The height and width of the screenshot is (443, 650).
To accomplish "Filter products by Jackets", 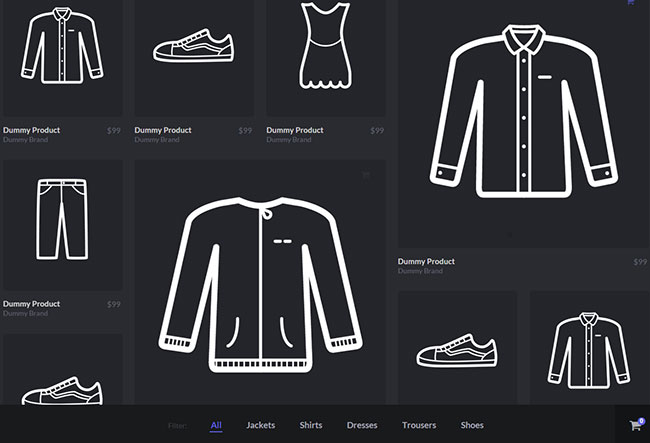I will pyautogui.click(x=260, y=425).
